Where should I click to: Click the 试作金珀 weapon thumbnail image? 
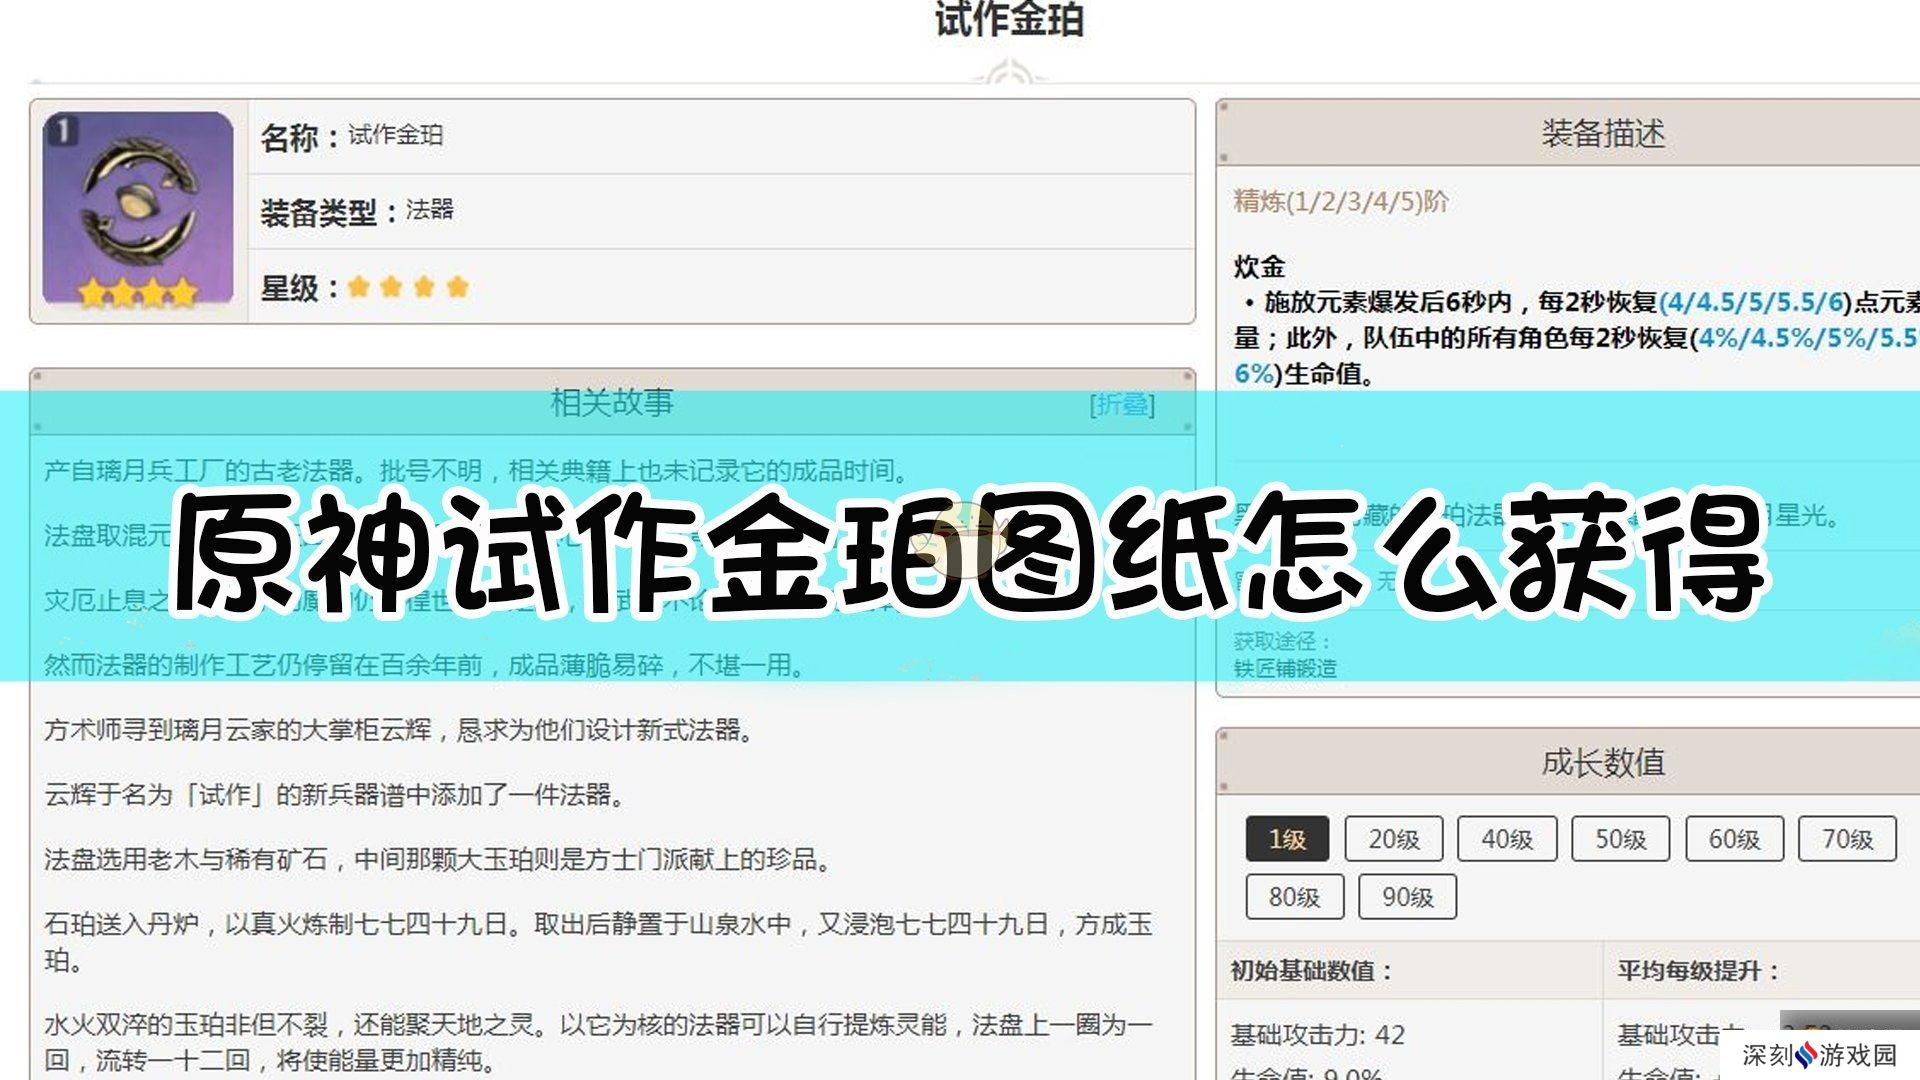(138, 210)
